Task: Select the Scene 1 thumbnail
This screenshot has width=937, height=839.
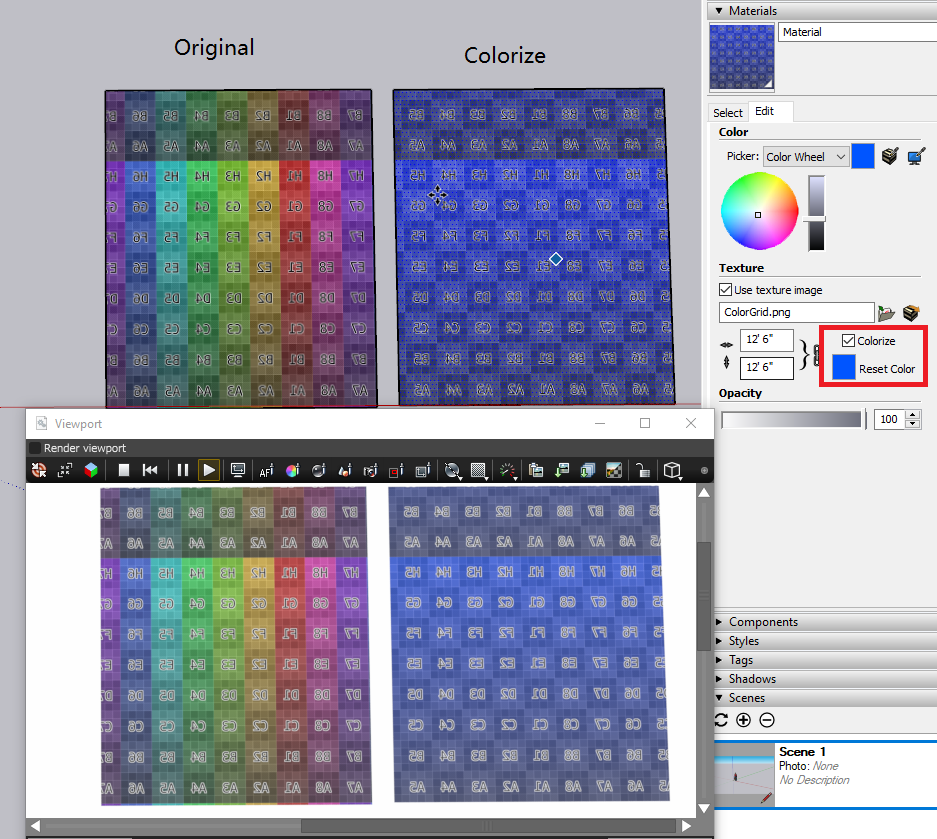Action: 745,775
